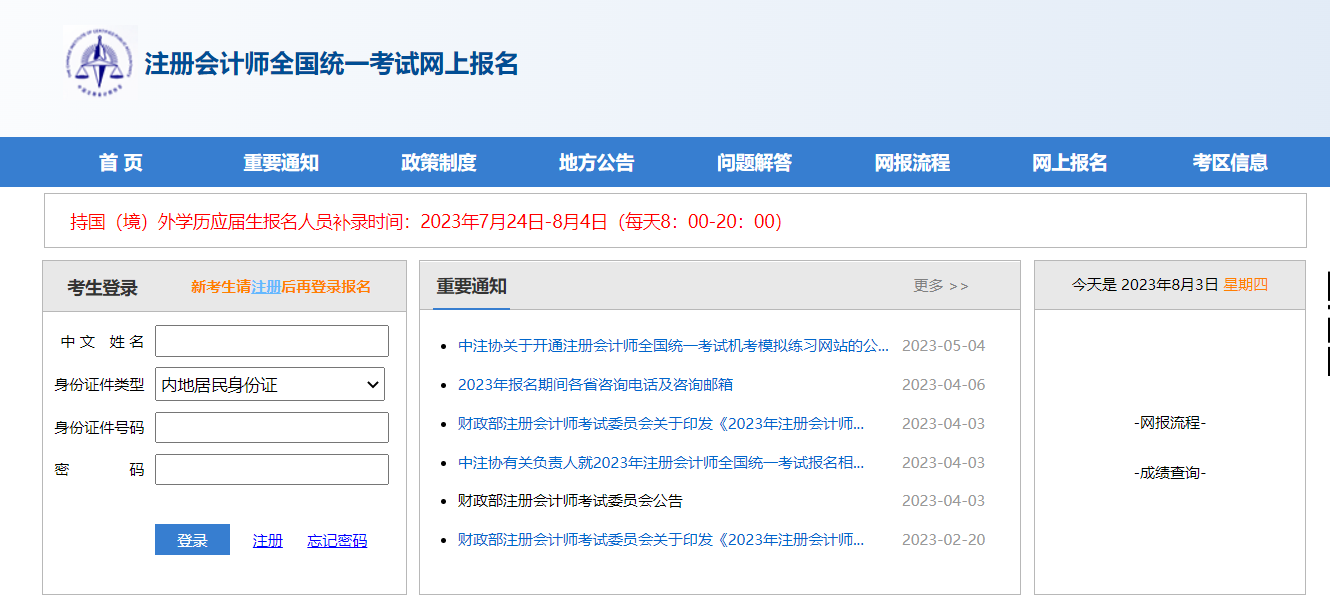
Task: Click 注册 link next to login button
Action: coord(268,541)
